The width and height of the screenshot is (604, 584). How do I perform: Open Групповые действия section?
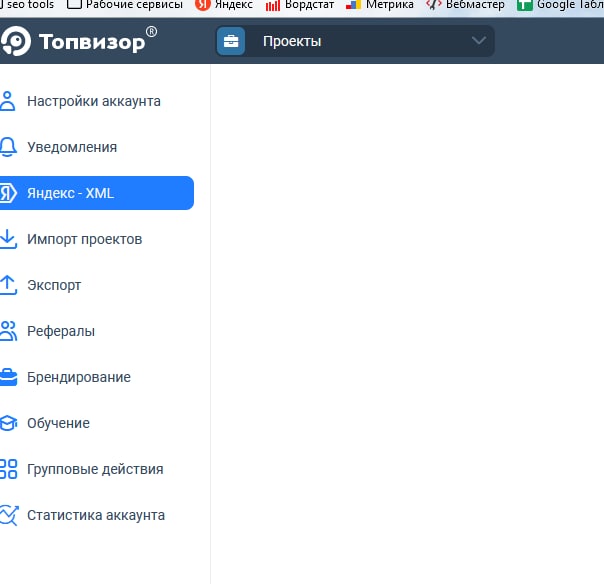pos(97,469)
